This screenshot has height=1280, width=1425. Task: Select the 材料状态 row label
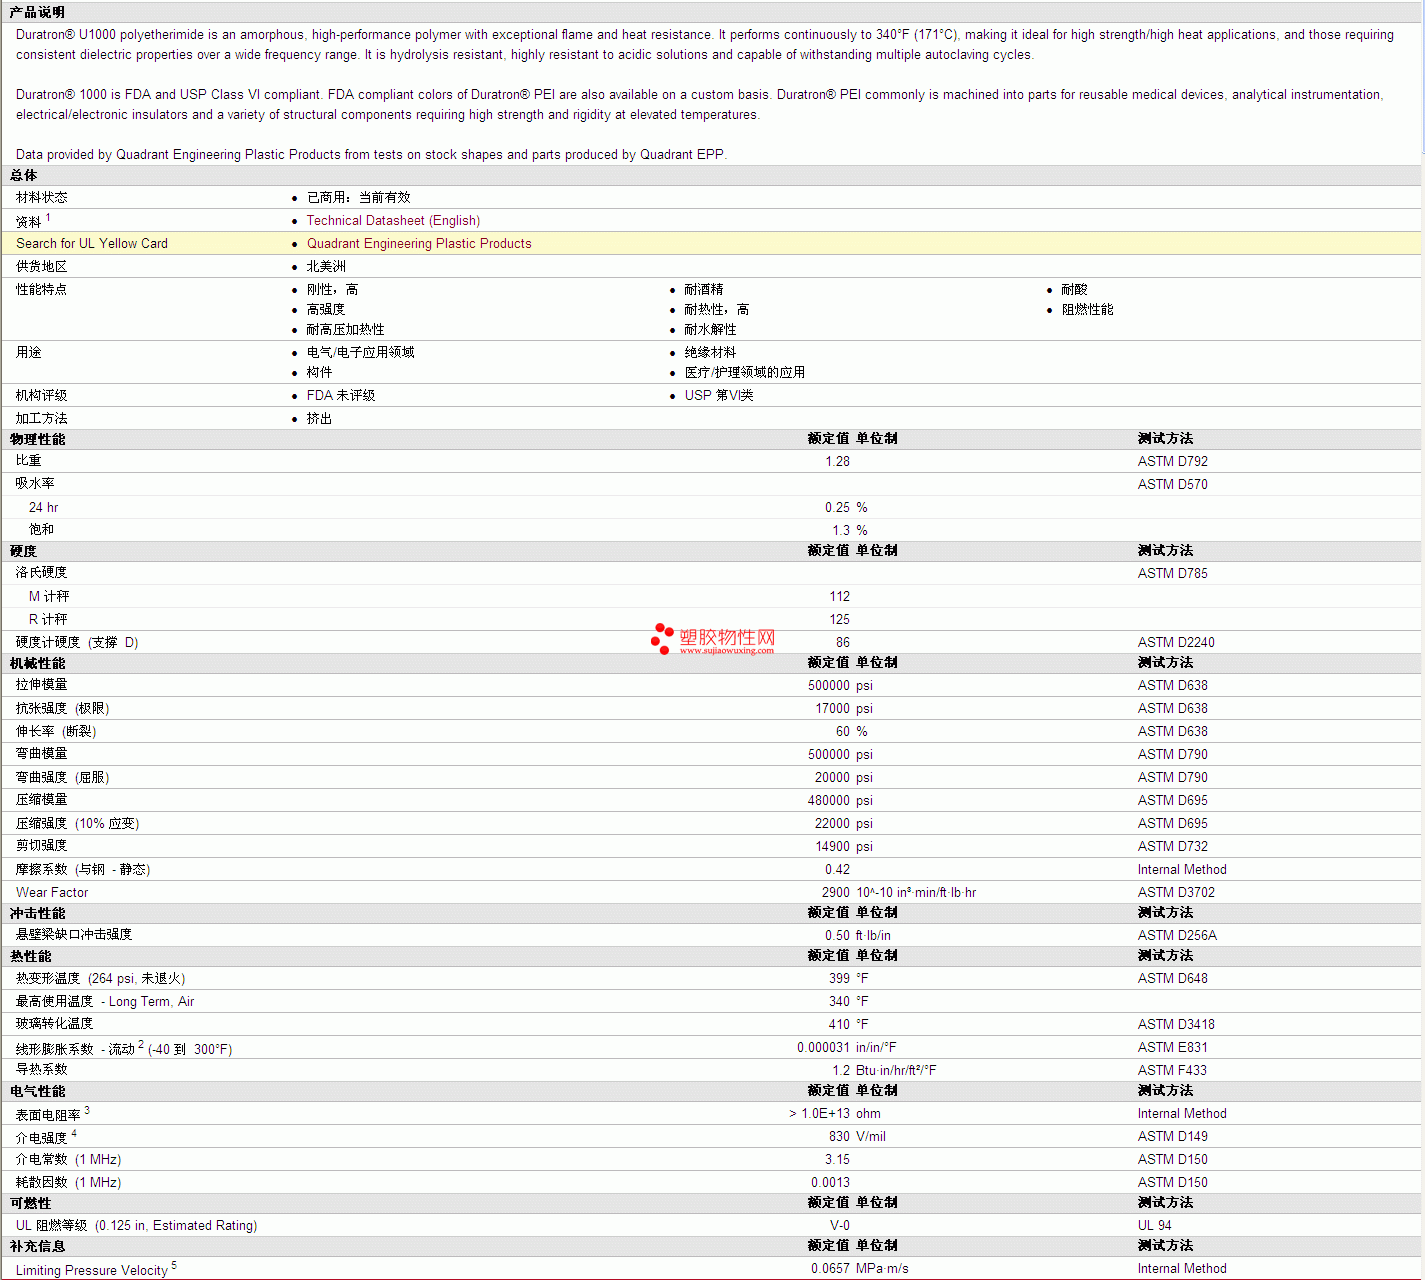click(42, 198)
